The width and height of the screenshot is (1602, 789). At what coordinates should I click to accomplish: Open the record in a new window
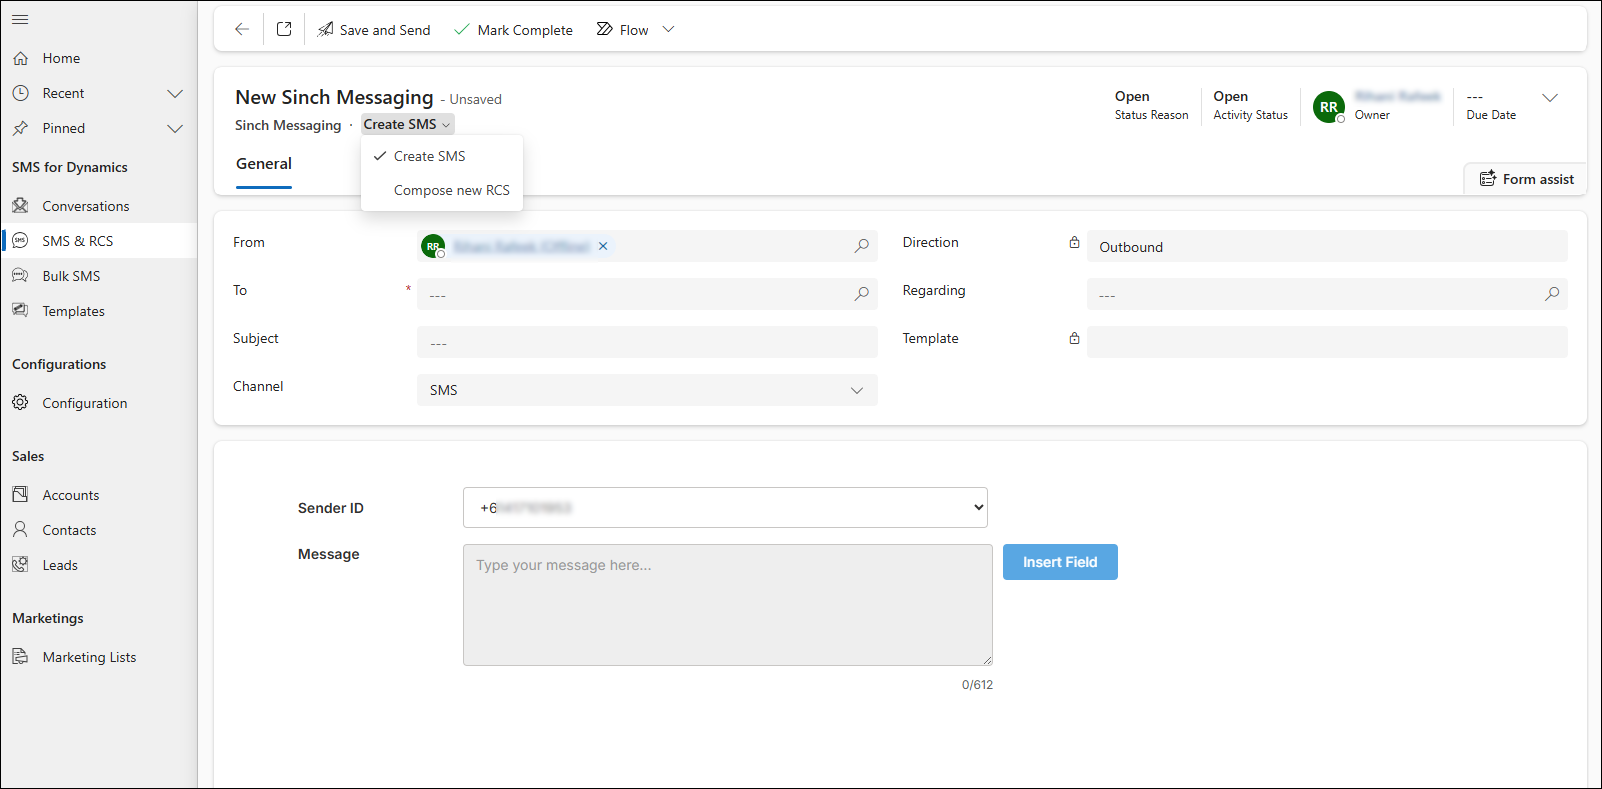[284, 30]
